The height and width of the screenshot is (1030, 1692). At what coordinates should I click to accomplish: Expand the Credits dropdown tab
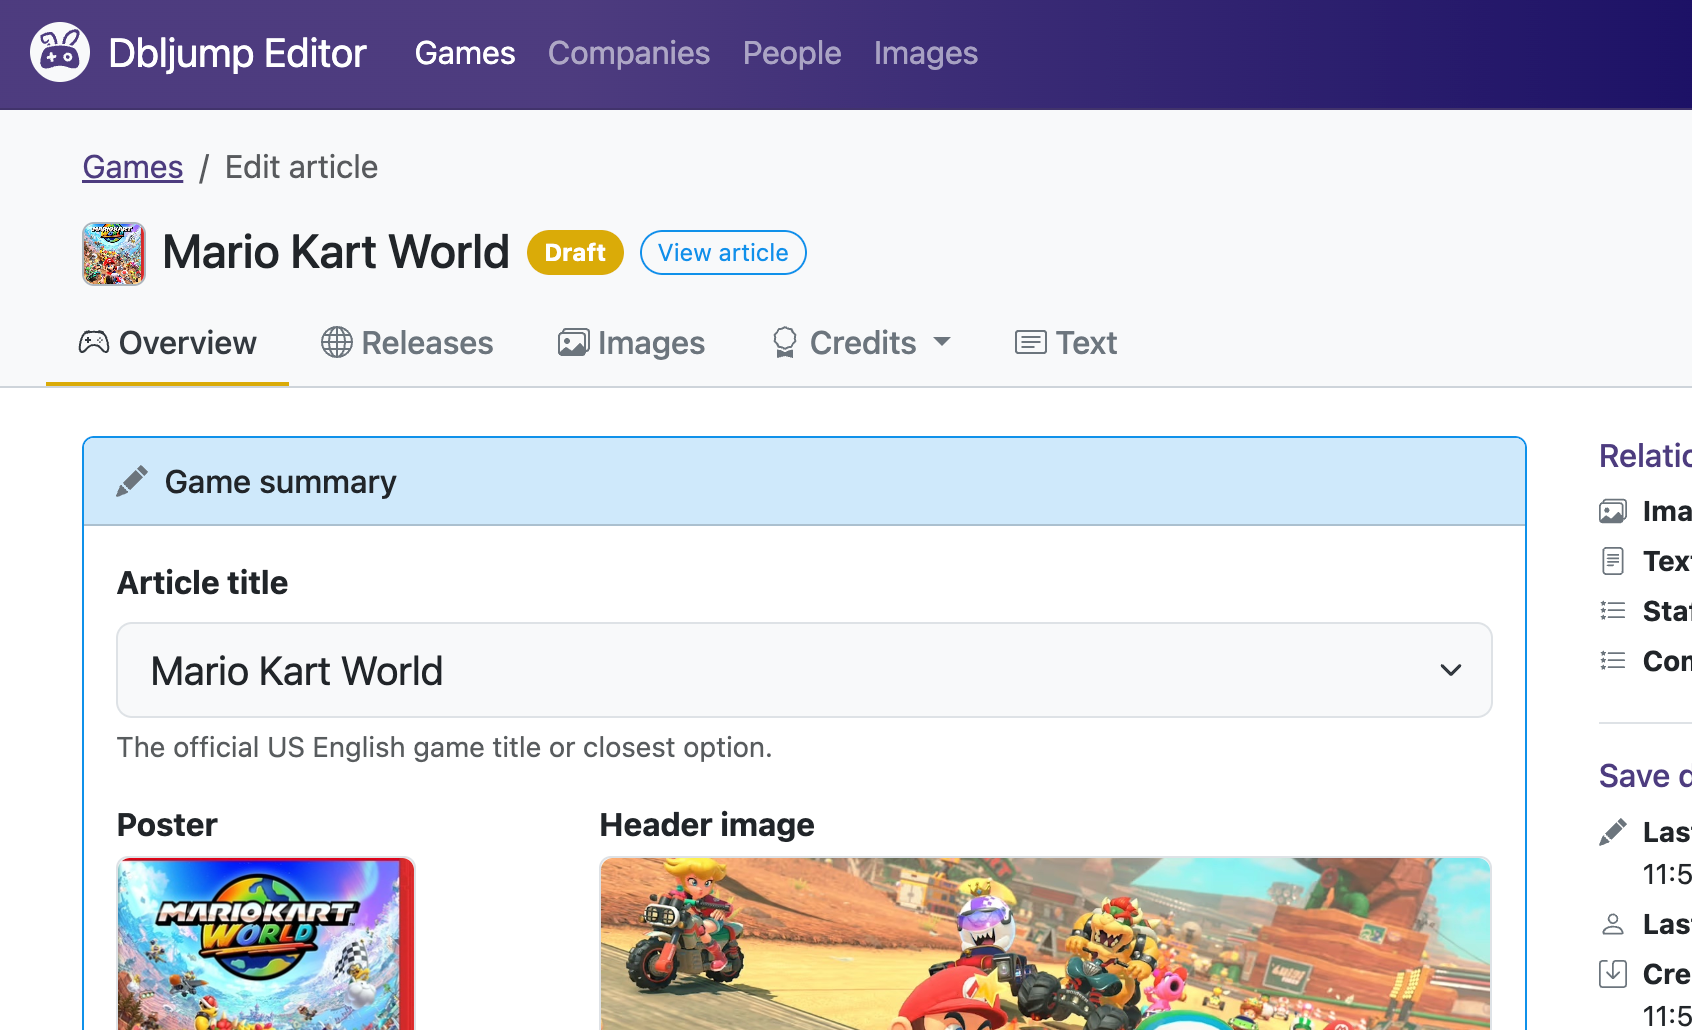pyautogui.click(x=861, y=343)
